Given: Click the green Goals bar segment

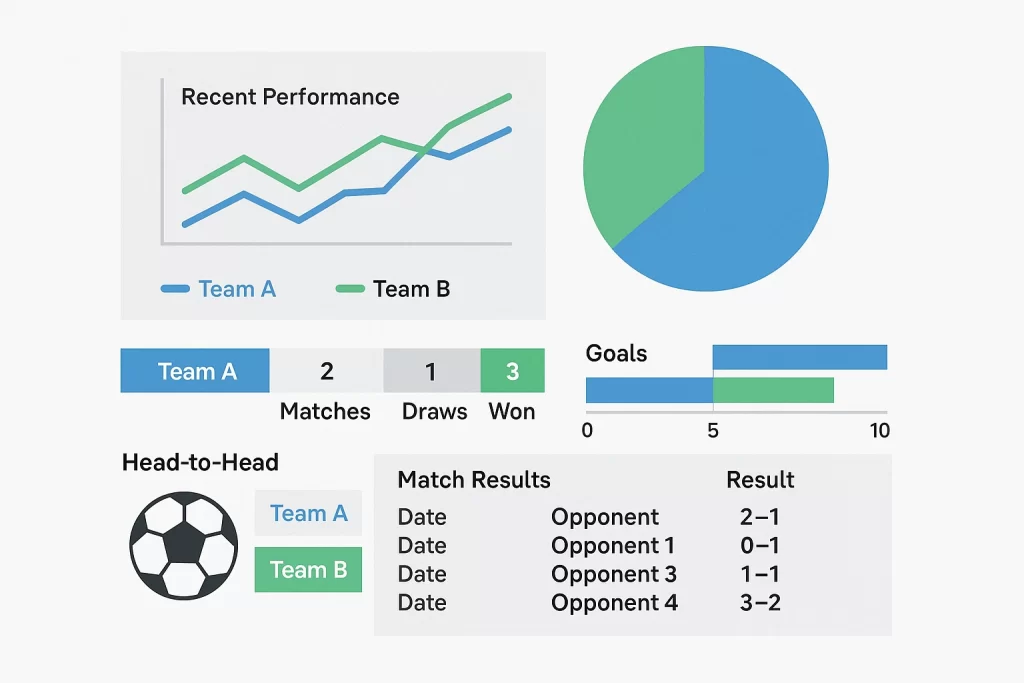Looking at the screenshot, I should coord(773,390).
